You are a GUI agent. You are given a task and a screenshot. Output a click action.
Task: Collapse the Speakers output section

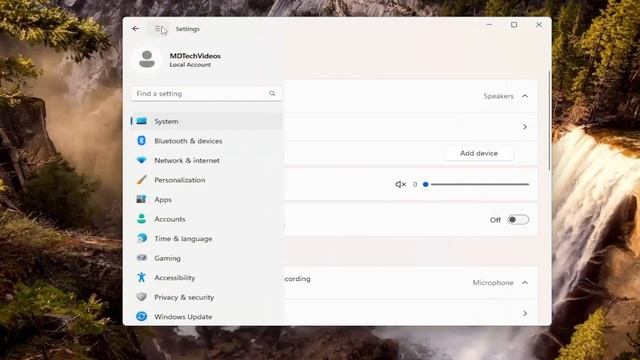tap(525, 96)
